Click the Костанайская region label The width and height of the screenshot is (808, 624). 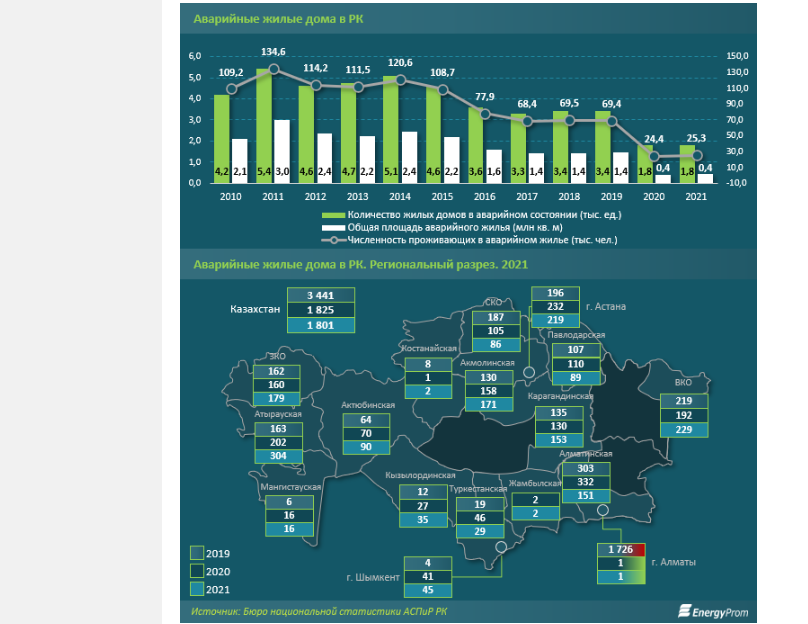pyautogui.click(x=429, y=348)
